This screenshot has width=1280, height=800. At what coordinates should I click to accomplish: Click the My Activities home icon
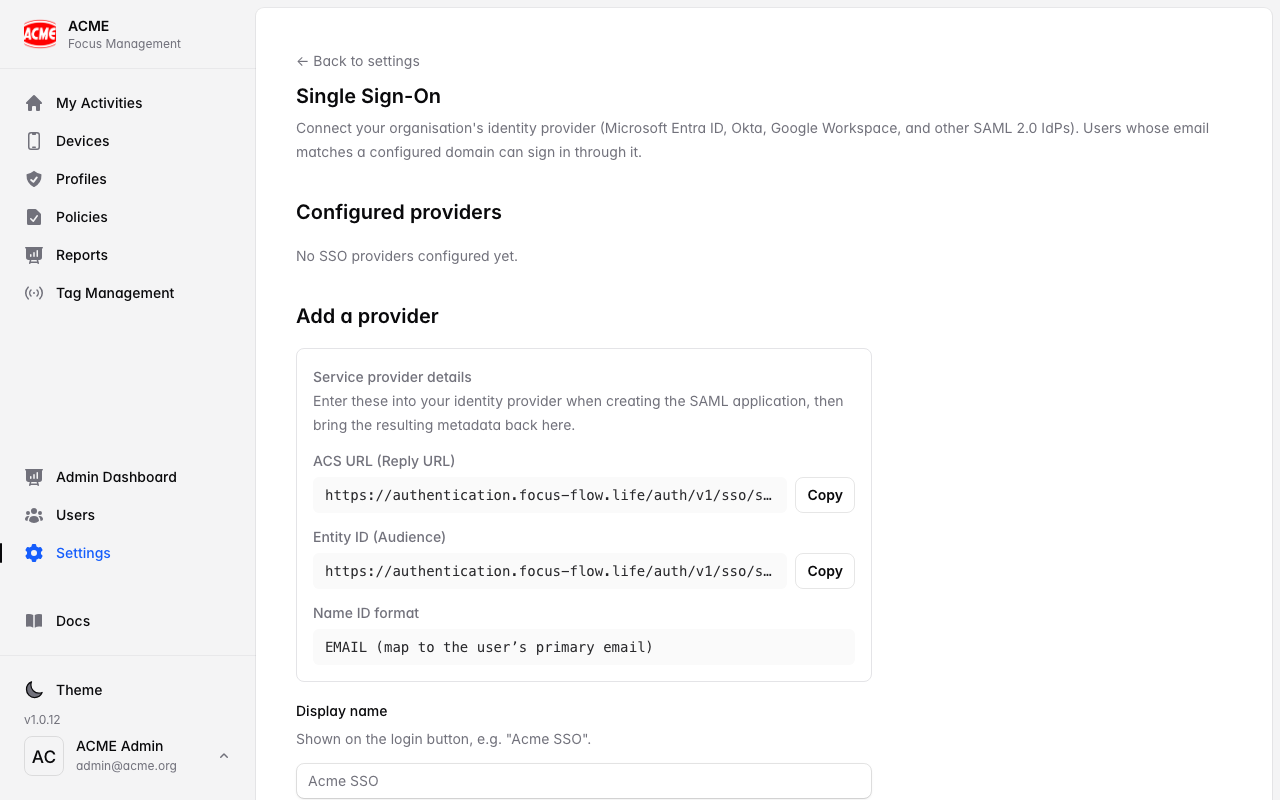coord(34,103)
